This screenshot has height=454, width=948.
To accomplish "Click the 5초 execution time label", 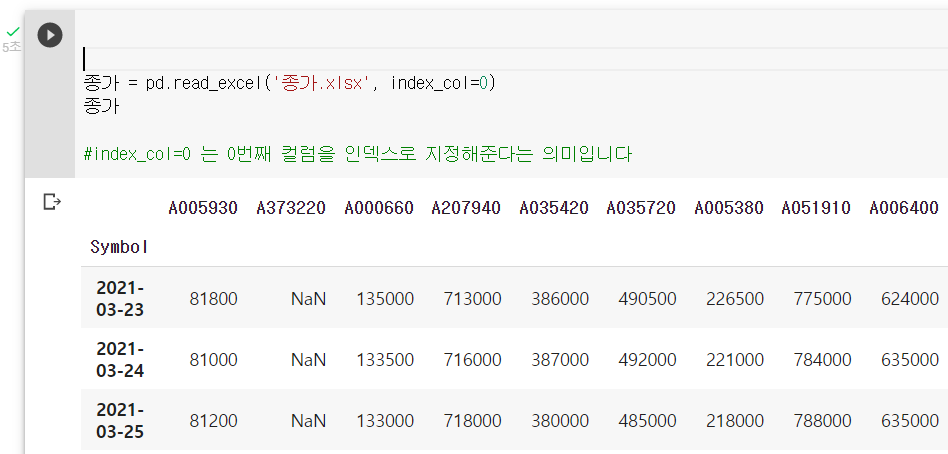I will [12, 47].
